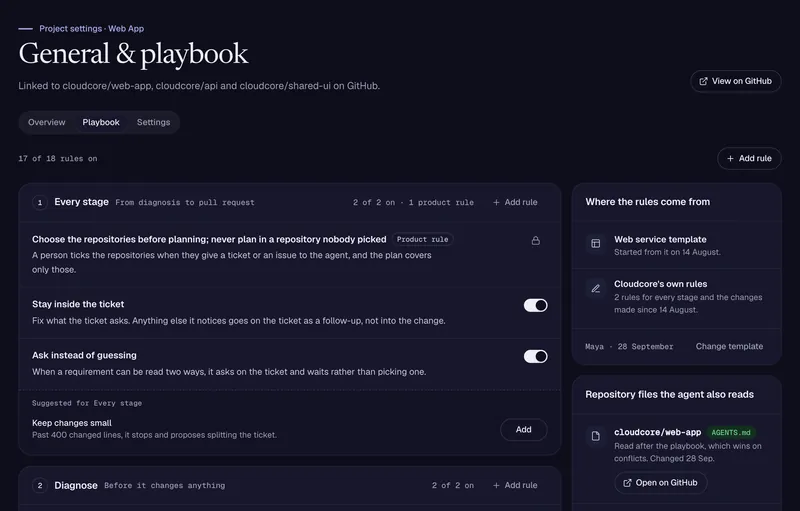Click the 'Keep changes small' suggestion title
Viewport: 800px width, 511px height.
click(x=72, y=423)
